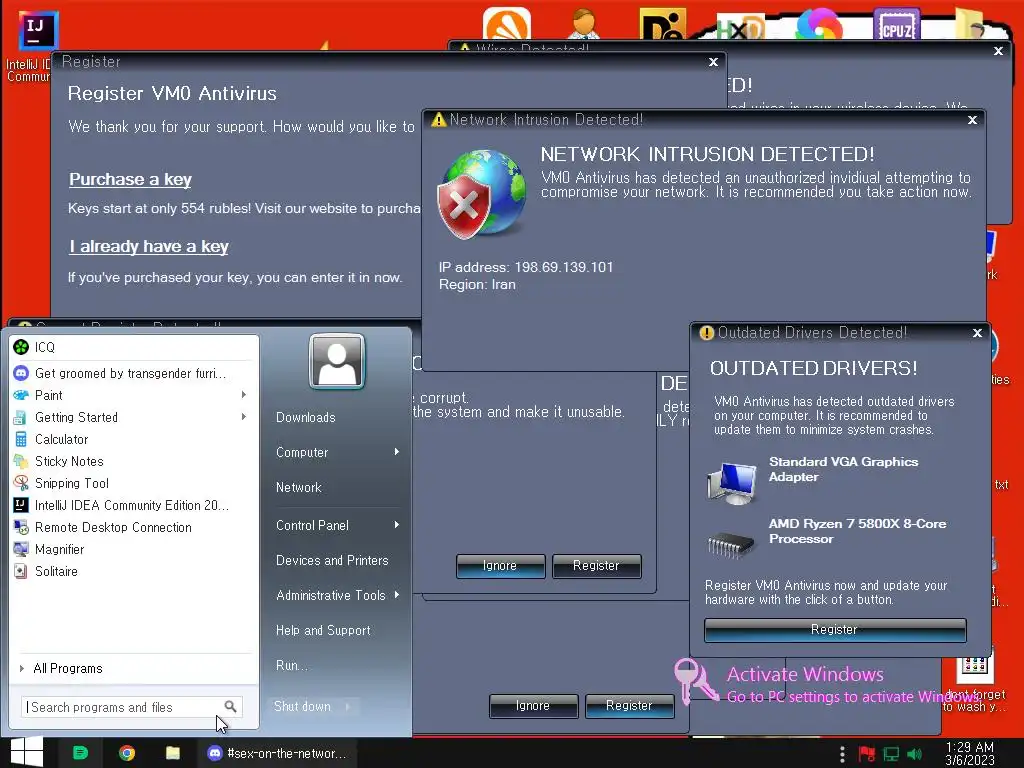Open the colorful swirl desktop icon
The width and height of the screenshot is (1024, 768).
(x=819, y=25)
